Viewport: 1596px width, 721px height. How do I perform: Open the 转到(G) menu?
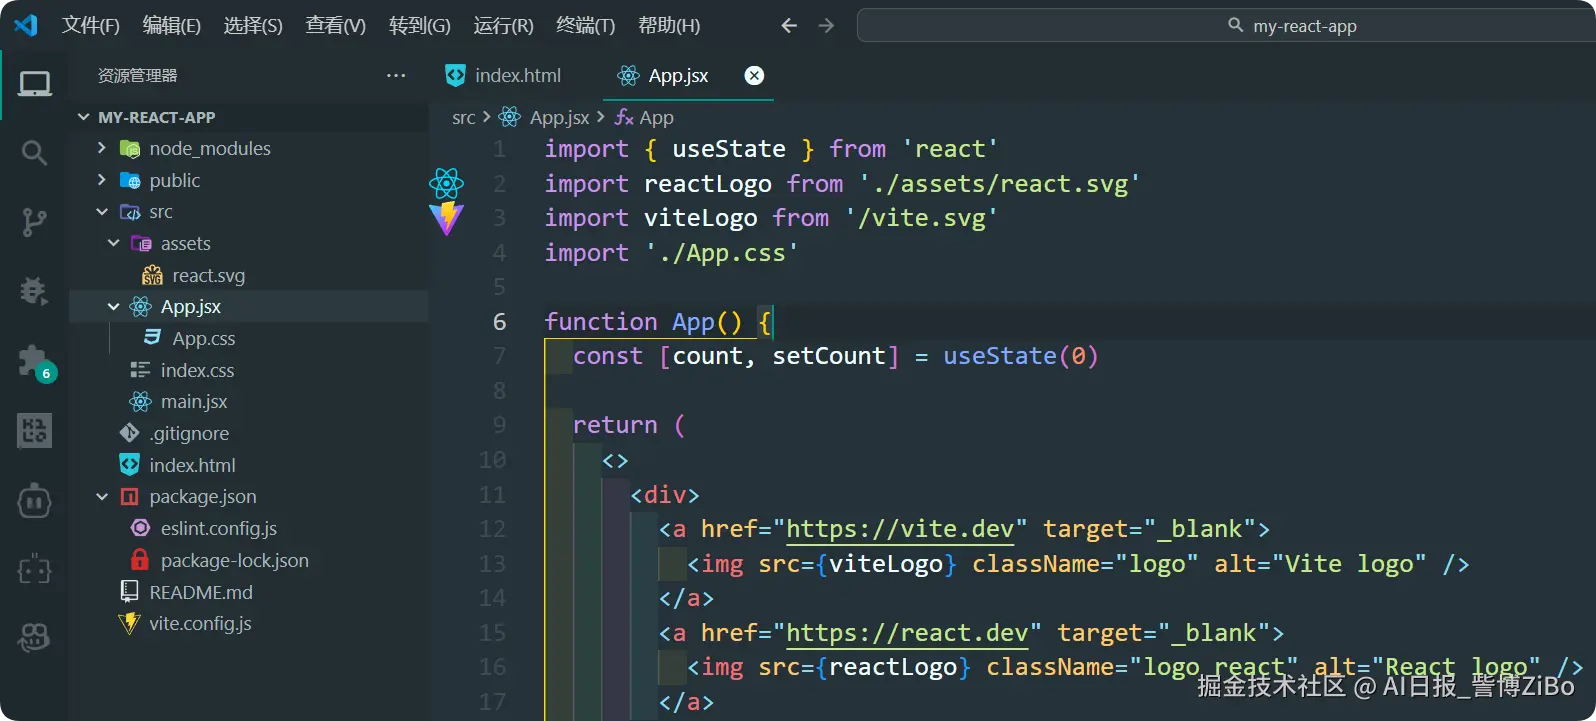[x=419, y=25]
